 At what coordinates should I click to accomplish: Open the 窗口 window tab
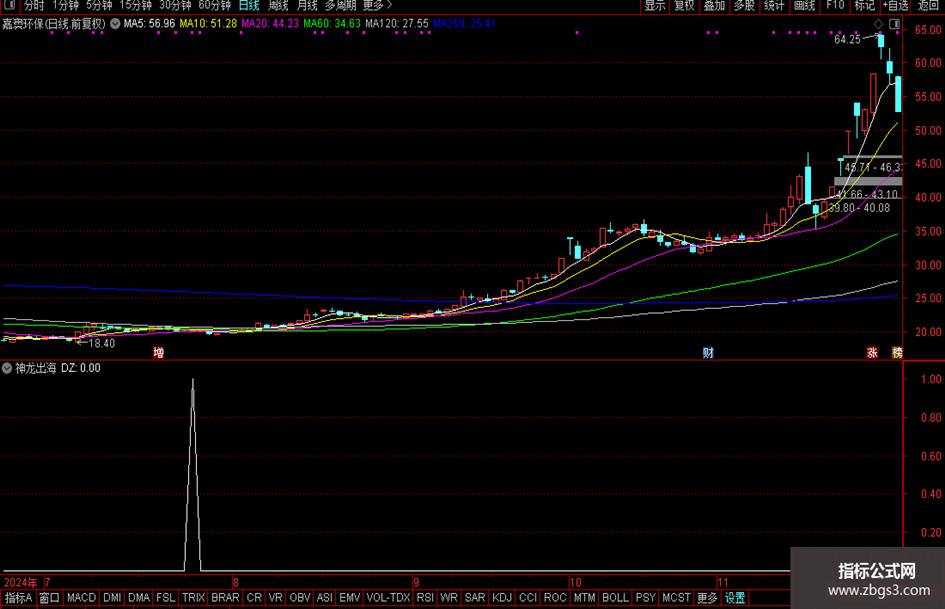(x=49, y=598)
